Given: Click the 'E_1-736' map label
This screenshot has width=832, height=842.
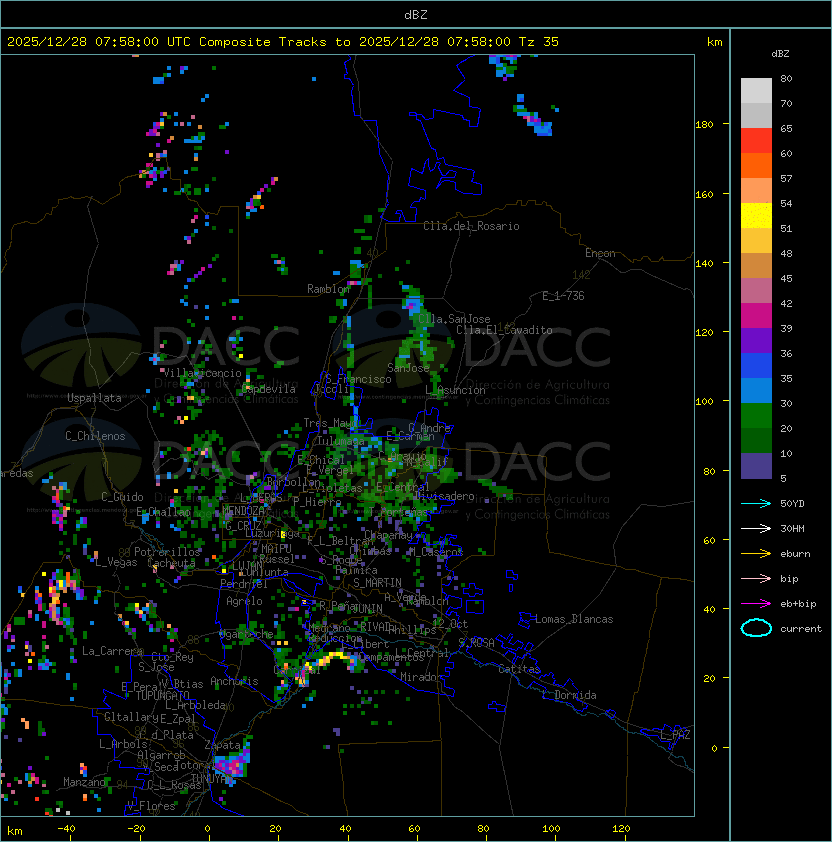Looking at the screenshot, I should coord(563,296).
